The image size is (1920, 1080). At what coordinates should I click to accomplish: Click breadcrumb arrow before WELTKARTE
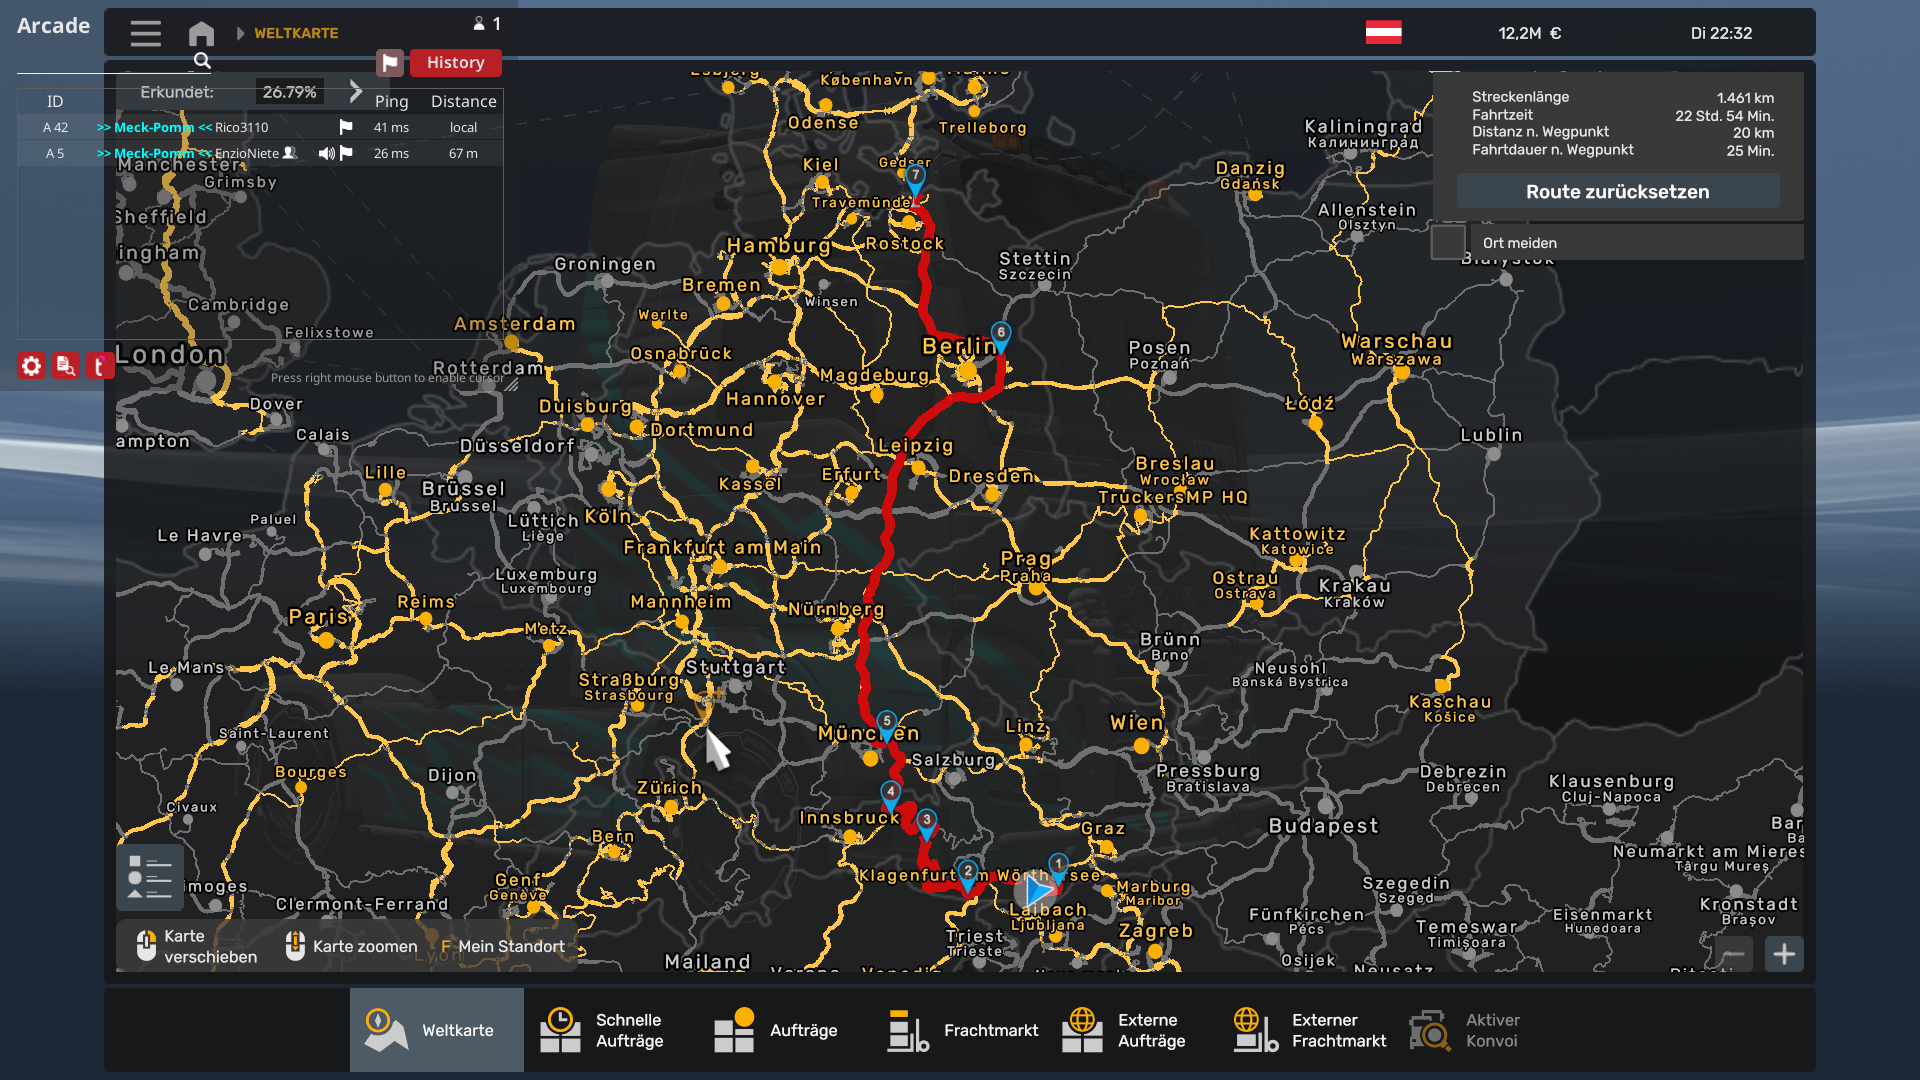click(x=240, y=34)
